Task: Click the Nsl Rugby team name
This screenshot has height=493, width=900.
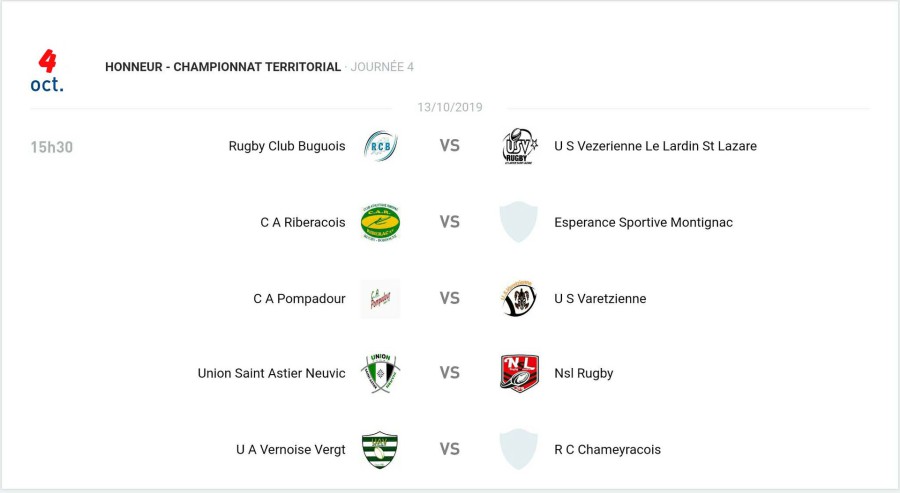Action: pos(583,373)
